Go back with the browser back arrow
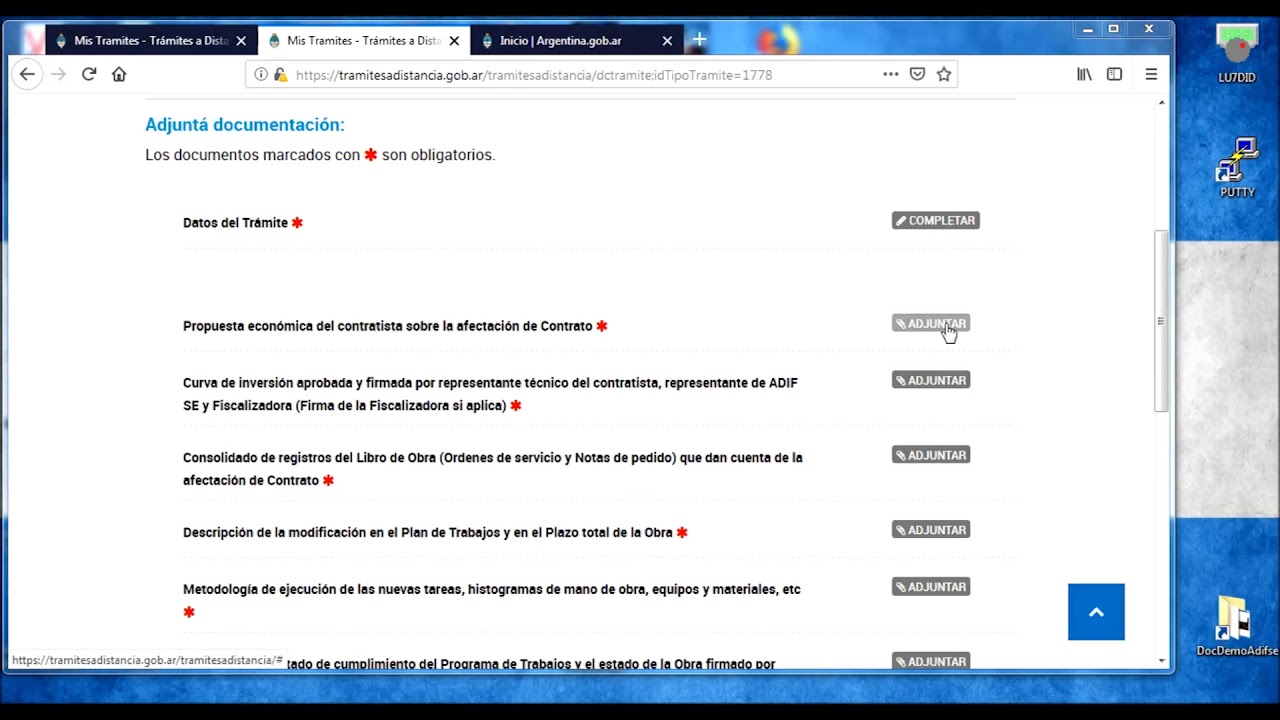 [x=27, y=74]
